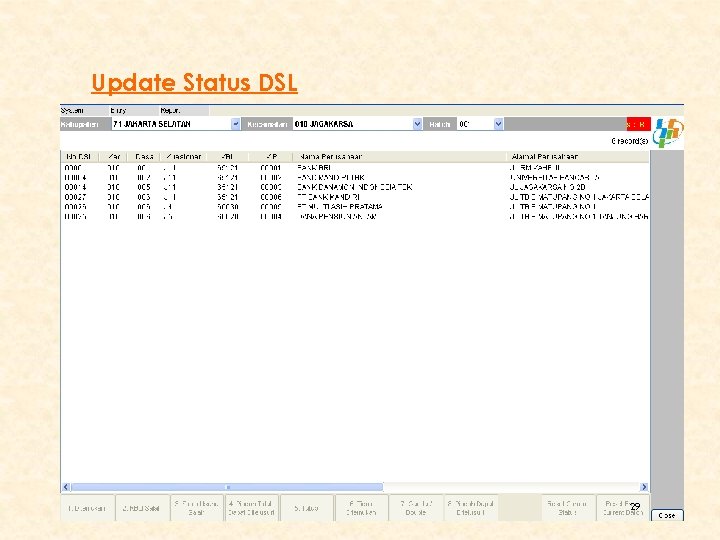Select DSL number 00014 cell

pyautogui.click(x=75, y=187)
